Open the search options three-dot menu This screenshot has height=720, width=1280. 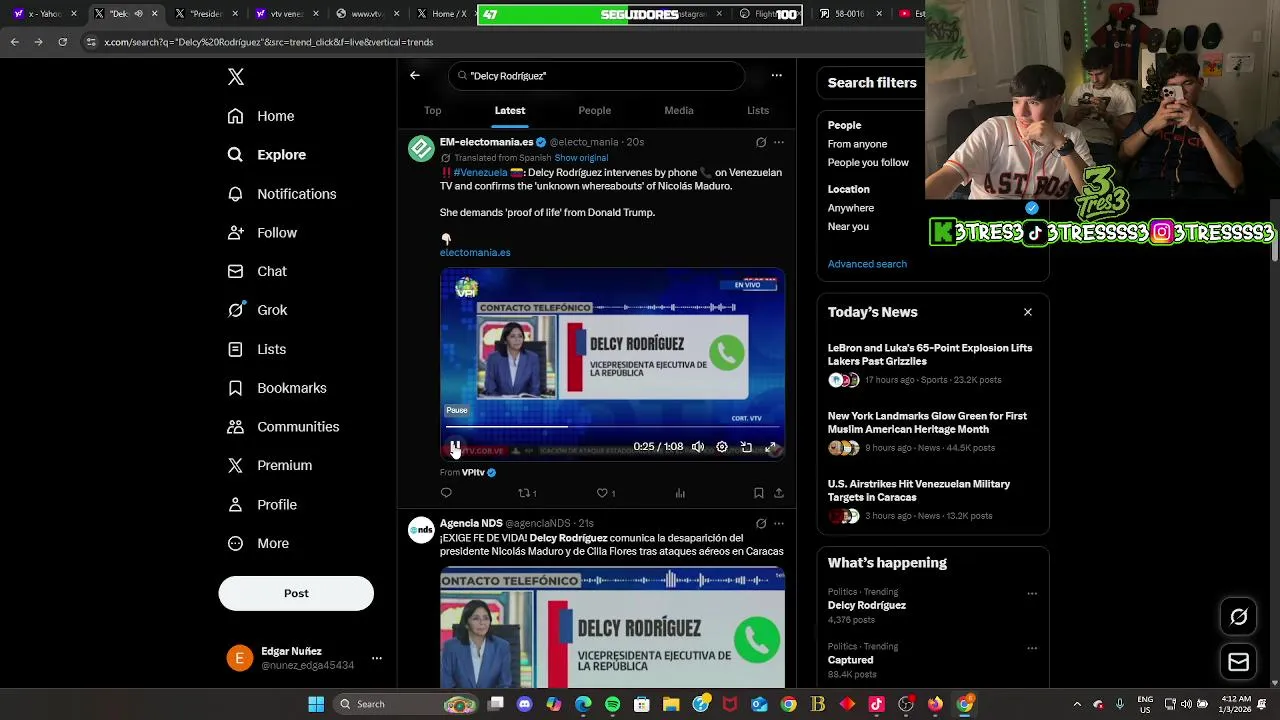(776, 75)
